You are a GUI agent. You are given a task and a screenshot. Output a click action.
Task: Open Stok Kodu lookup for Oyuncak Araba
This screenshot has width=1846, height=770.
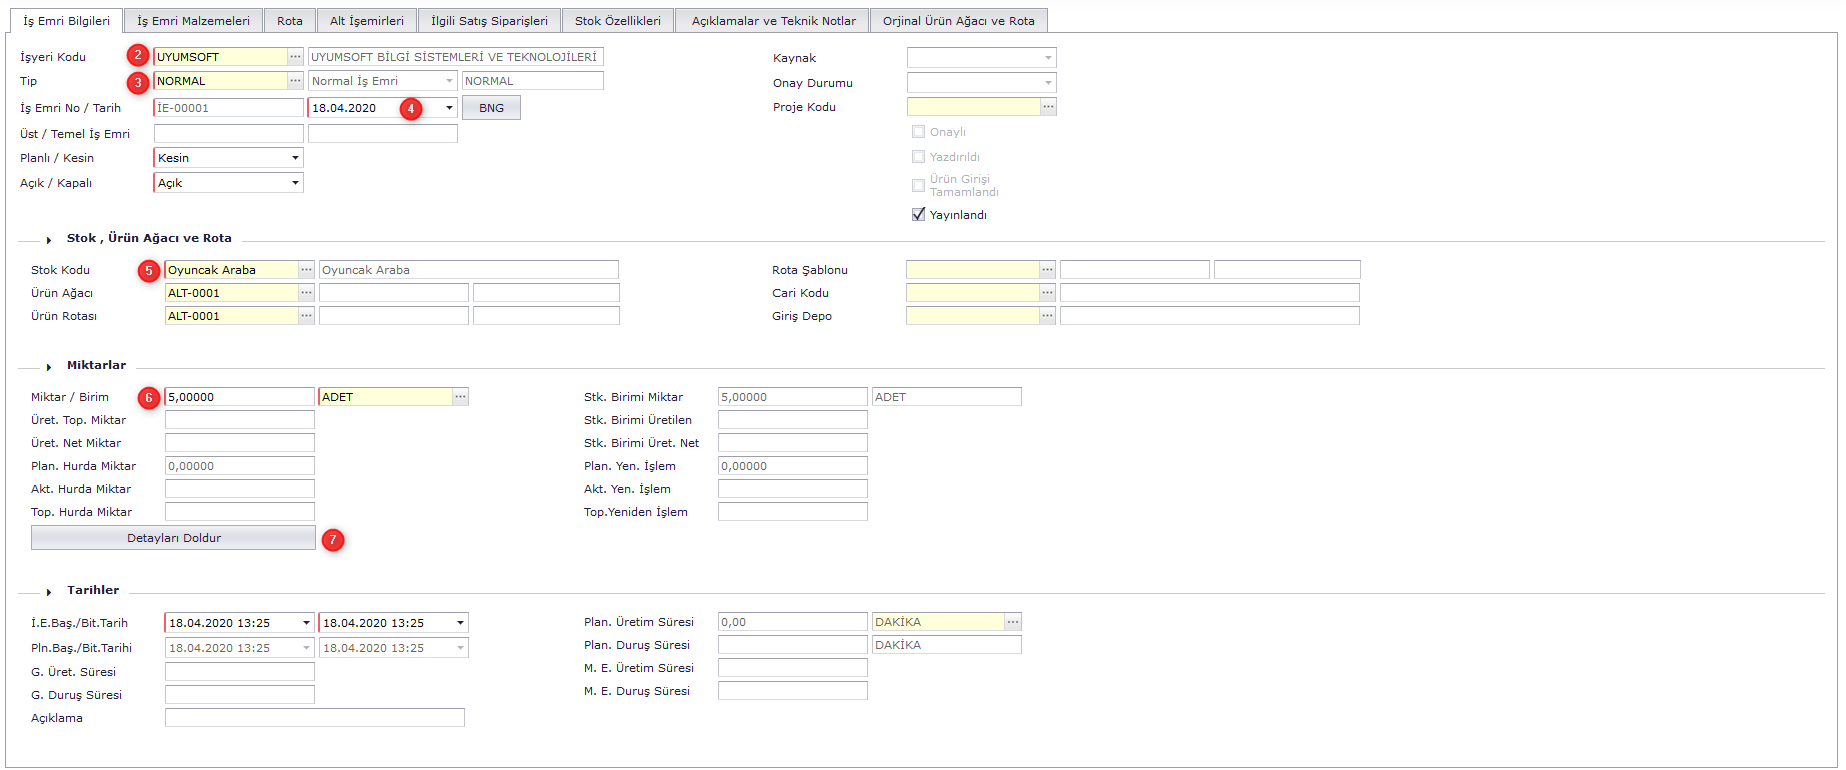tap(306, 270)
